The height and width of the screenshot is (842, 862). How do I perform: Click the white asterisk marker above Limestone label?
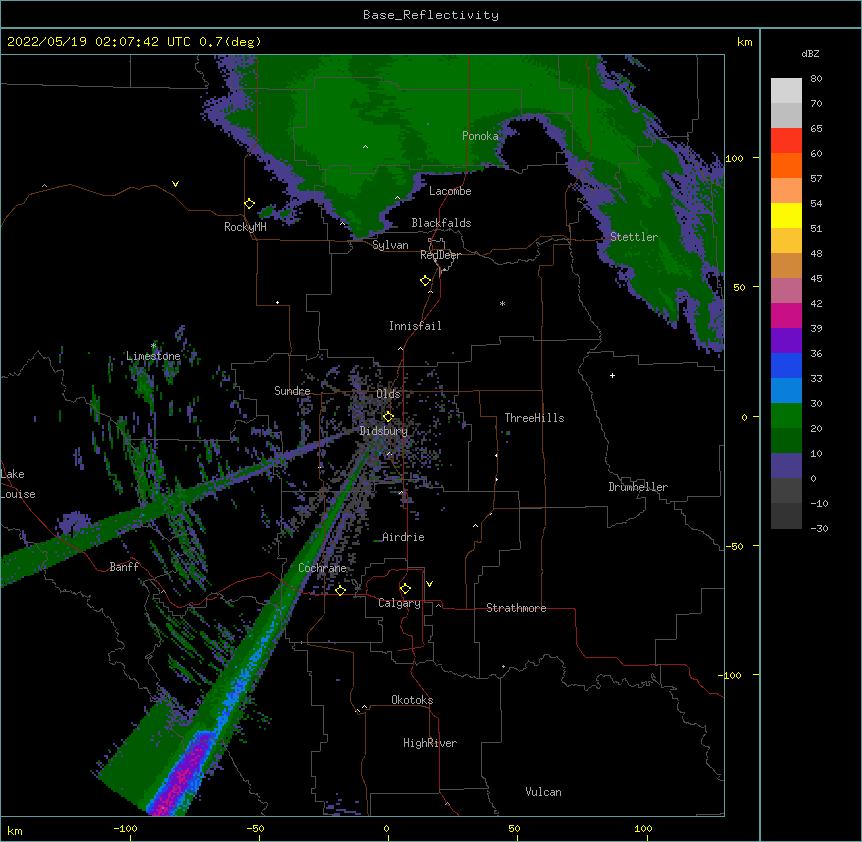(153, 346)
